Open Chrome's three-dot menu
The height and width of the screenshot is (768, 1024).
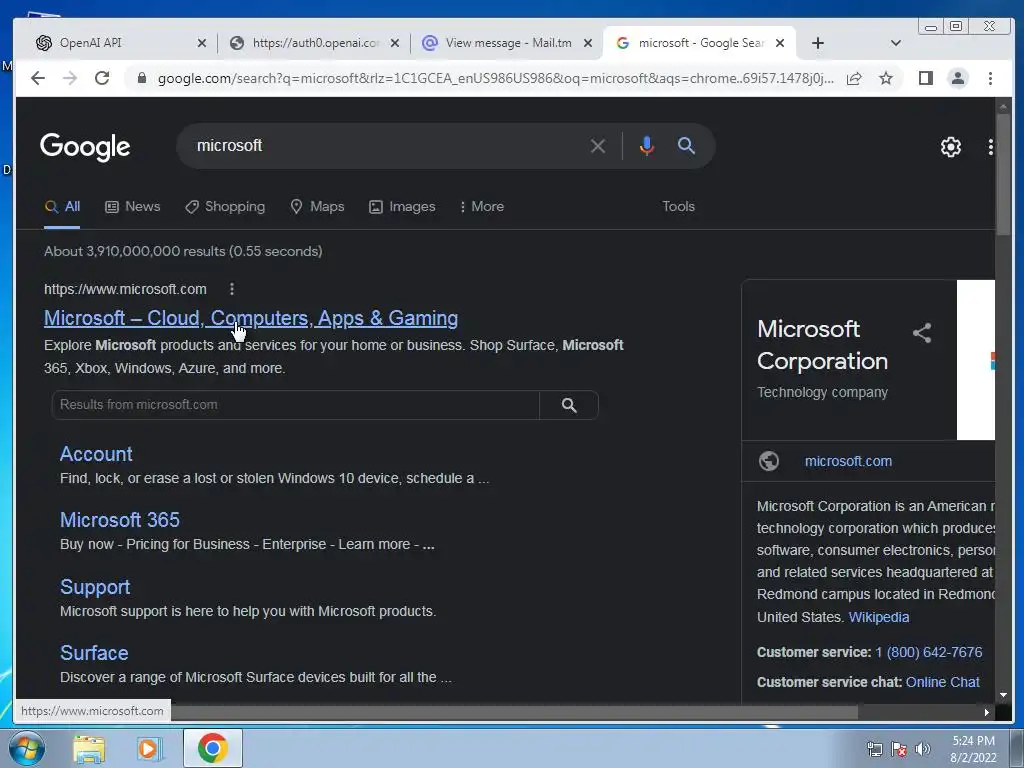(x=990, y=78)
